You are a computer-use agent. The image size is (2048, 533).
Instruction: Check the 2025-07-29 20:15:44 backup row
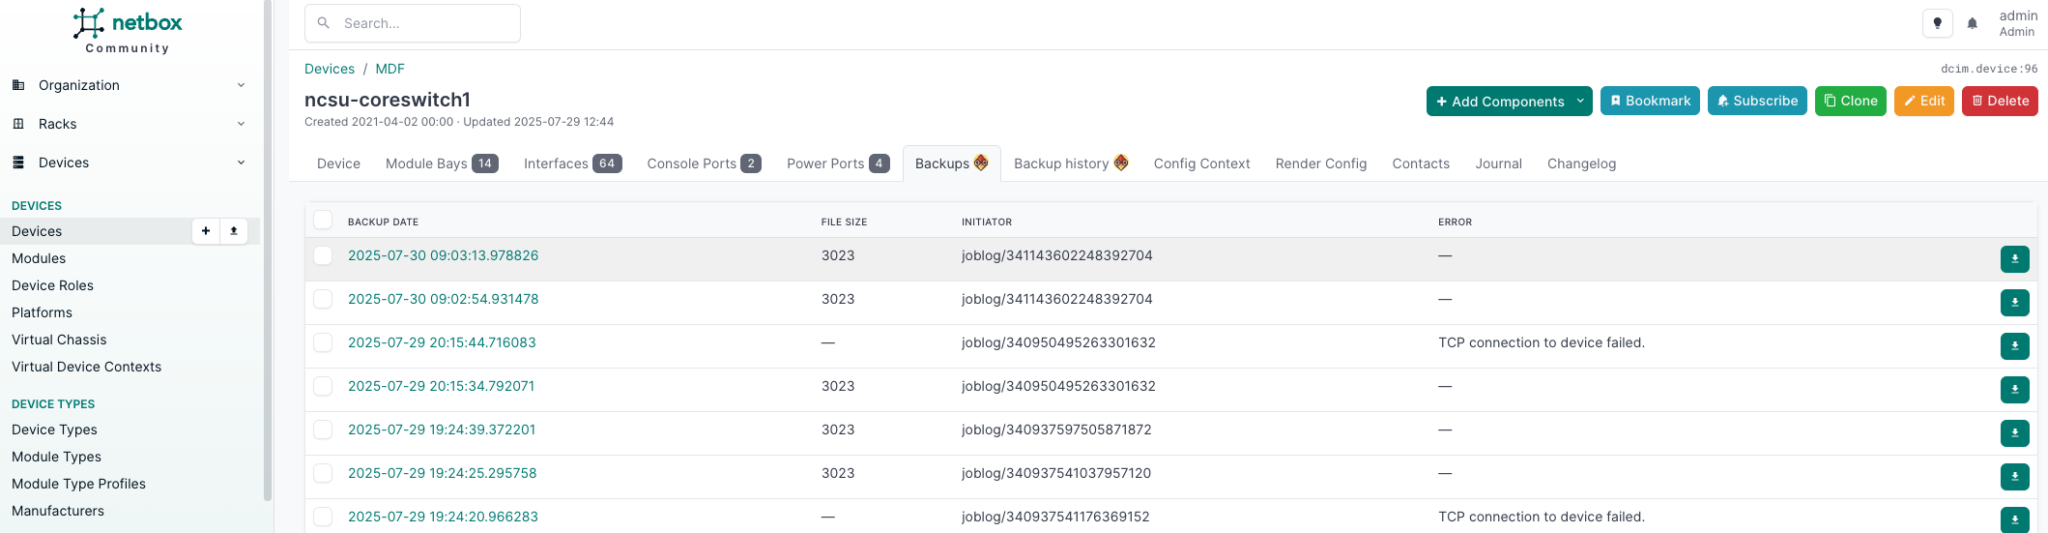coord(322,343)
